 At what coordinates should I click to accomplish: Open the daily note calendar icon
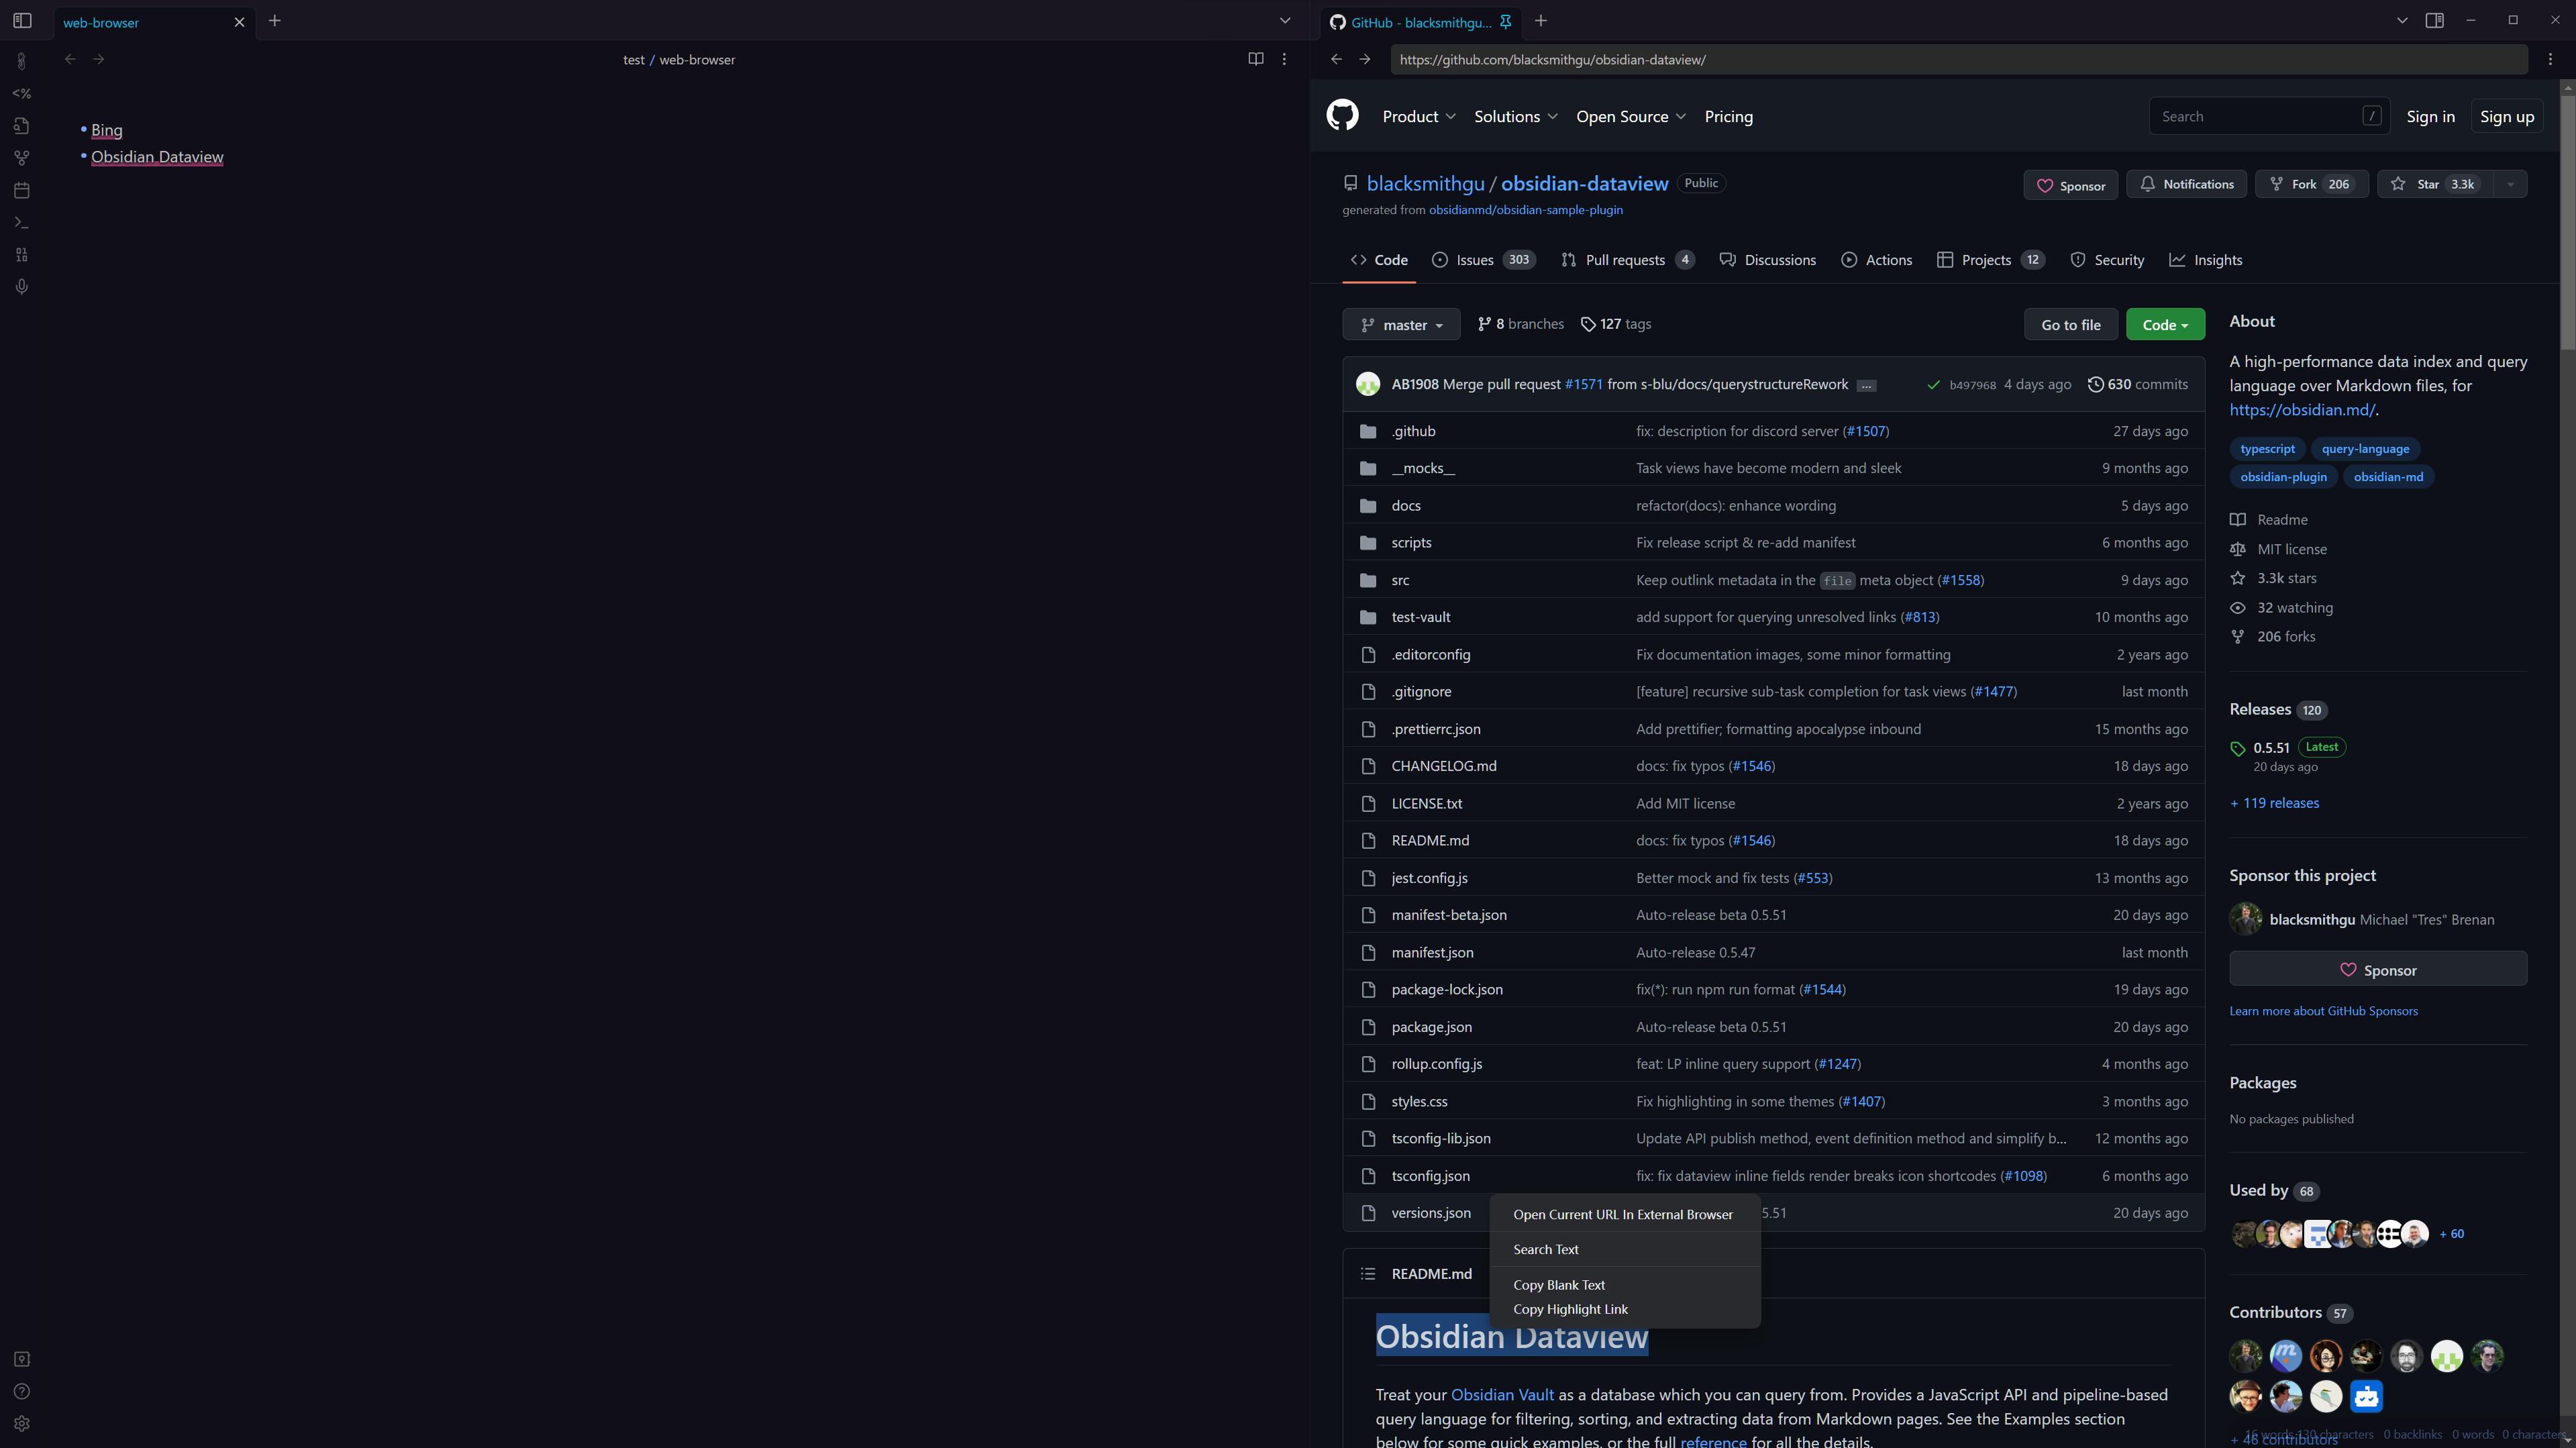(x=21, y=190)
